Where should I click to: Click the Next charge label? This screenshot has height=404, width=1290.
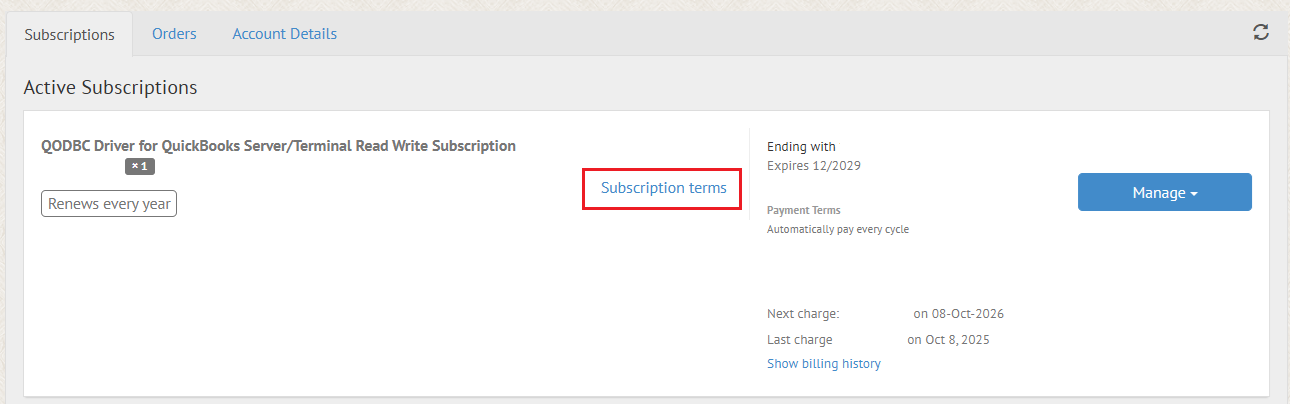tap(802, 313)
